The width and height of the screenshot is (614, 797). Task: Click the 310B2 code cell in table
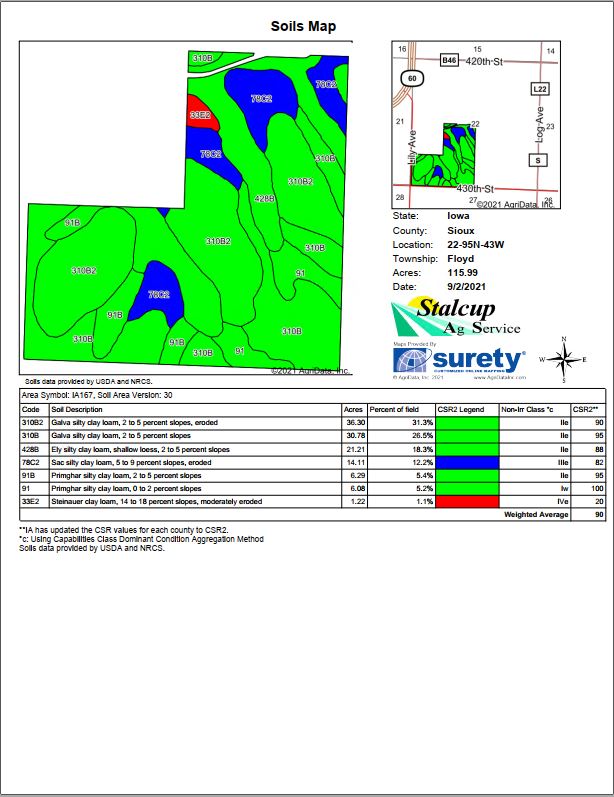click(x=33, y=423)
